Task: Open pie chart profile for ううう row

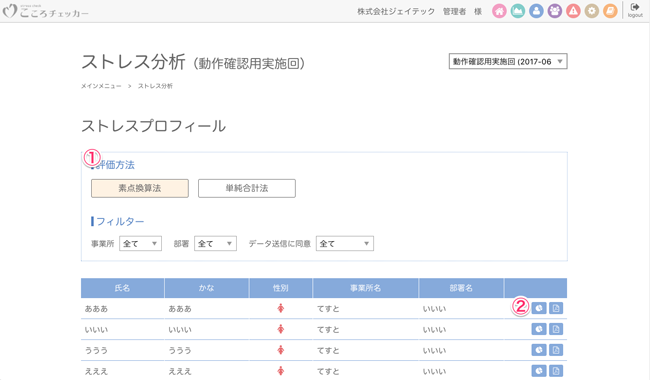Action: click(x=539, y=350)
